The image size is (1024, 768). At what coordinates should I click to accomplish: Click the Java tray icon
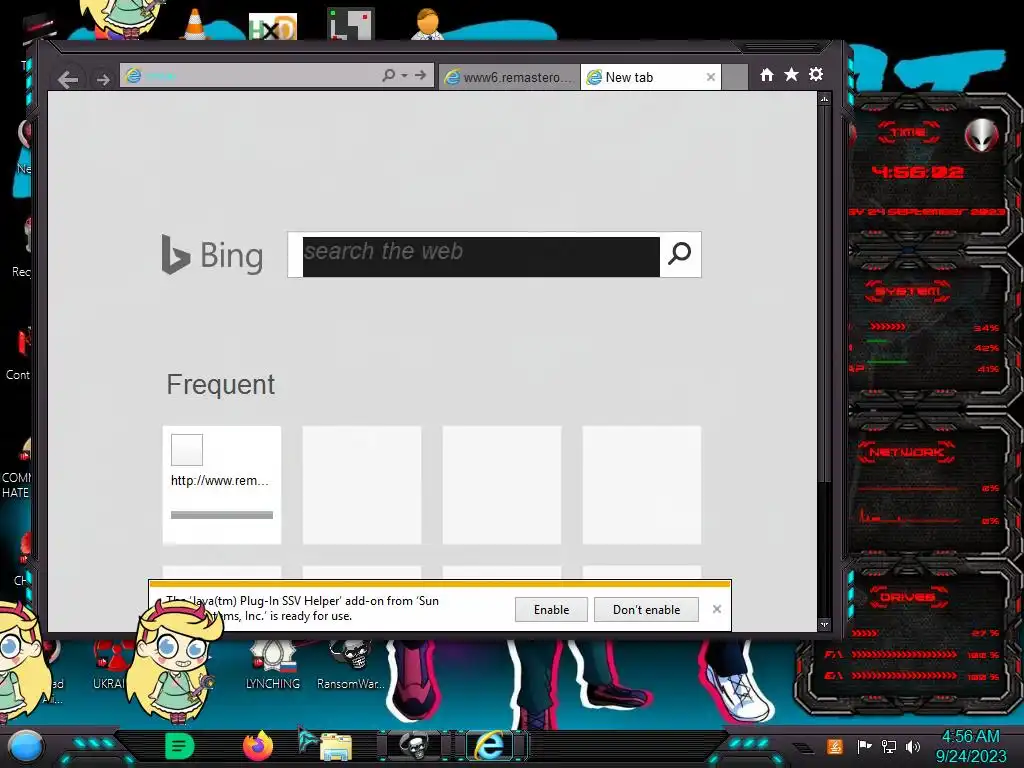[835, 746]
